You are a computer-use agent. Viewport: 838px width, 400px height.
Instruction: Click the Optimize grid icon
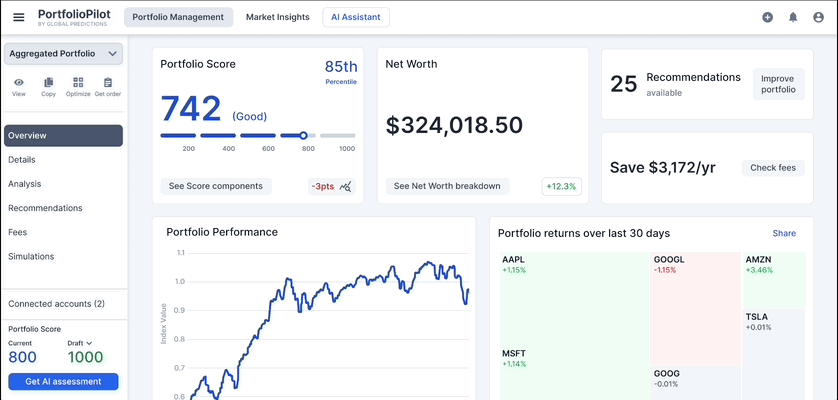[x=78, y=82]
